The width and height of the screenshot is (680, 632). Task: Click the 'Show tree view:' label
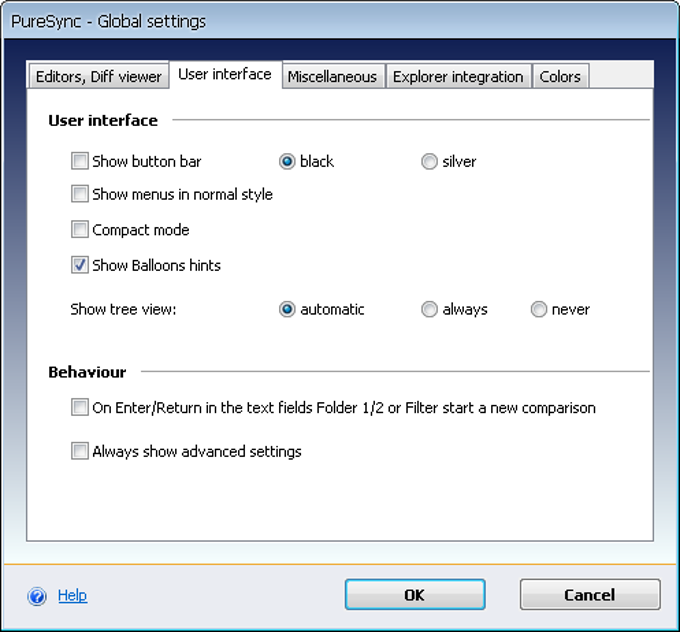coord(123,309)
